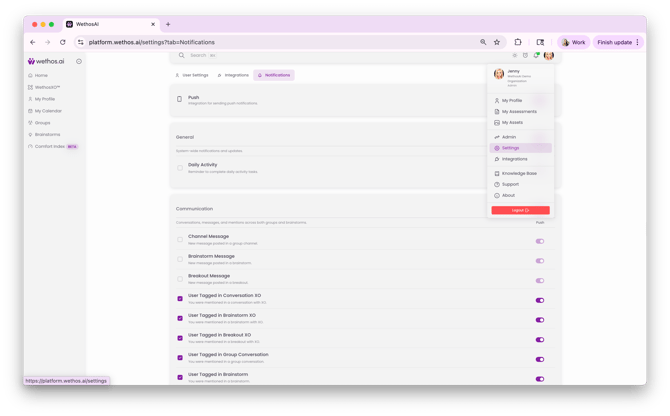Uncheck User Tagged in Brainstorm XO checkbox
This screenshot has height=416, width=670.
coord(180,318)
